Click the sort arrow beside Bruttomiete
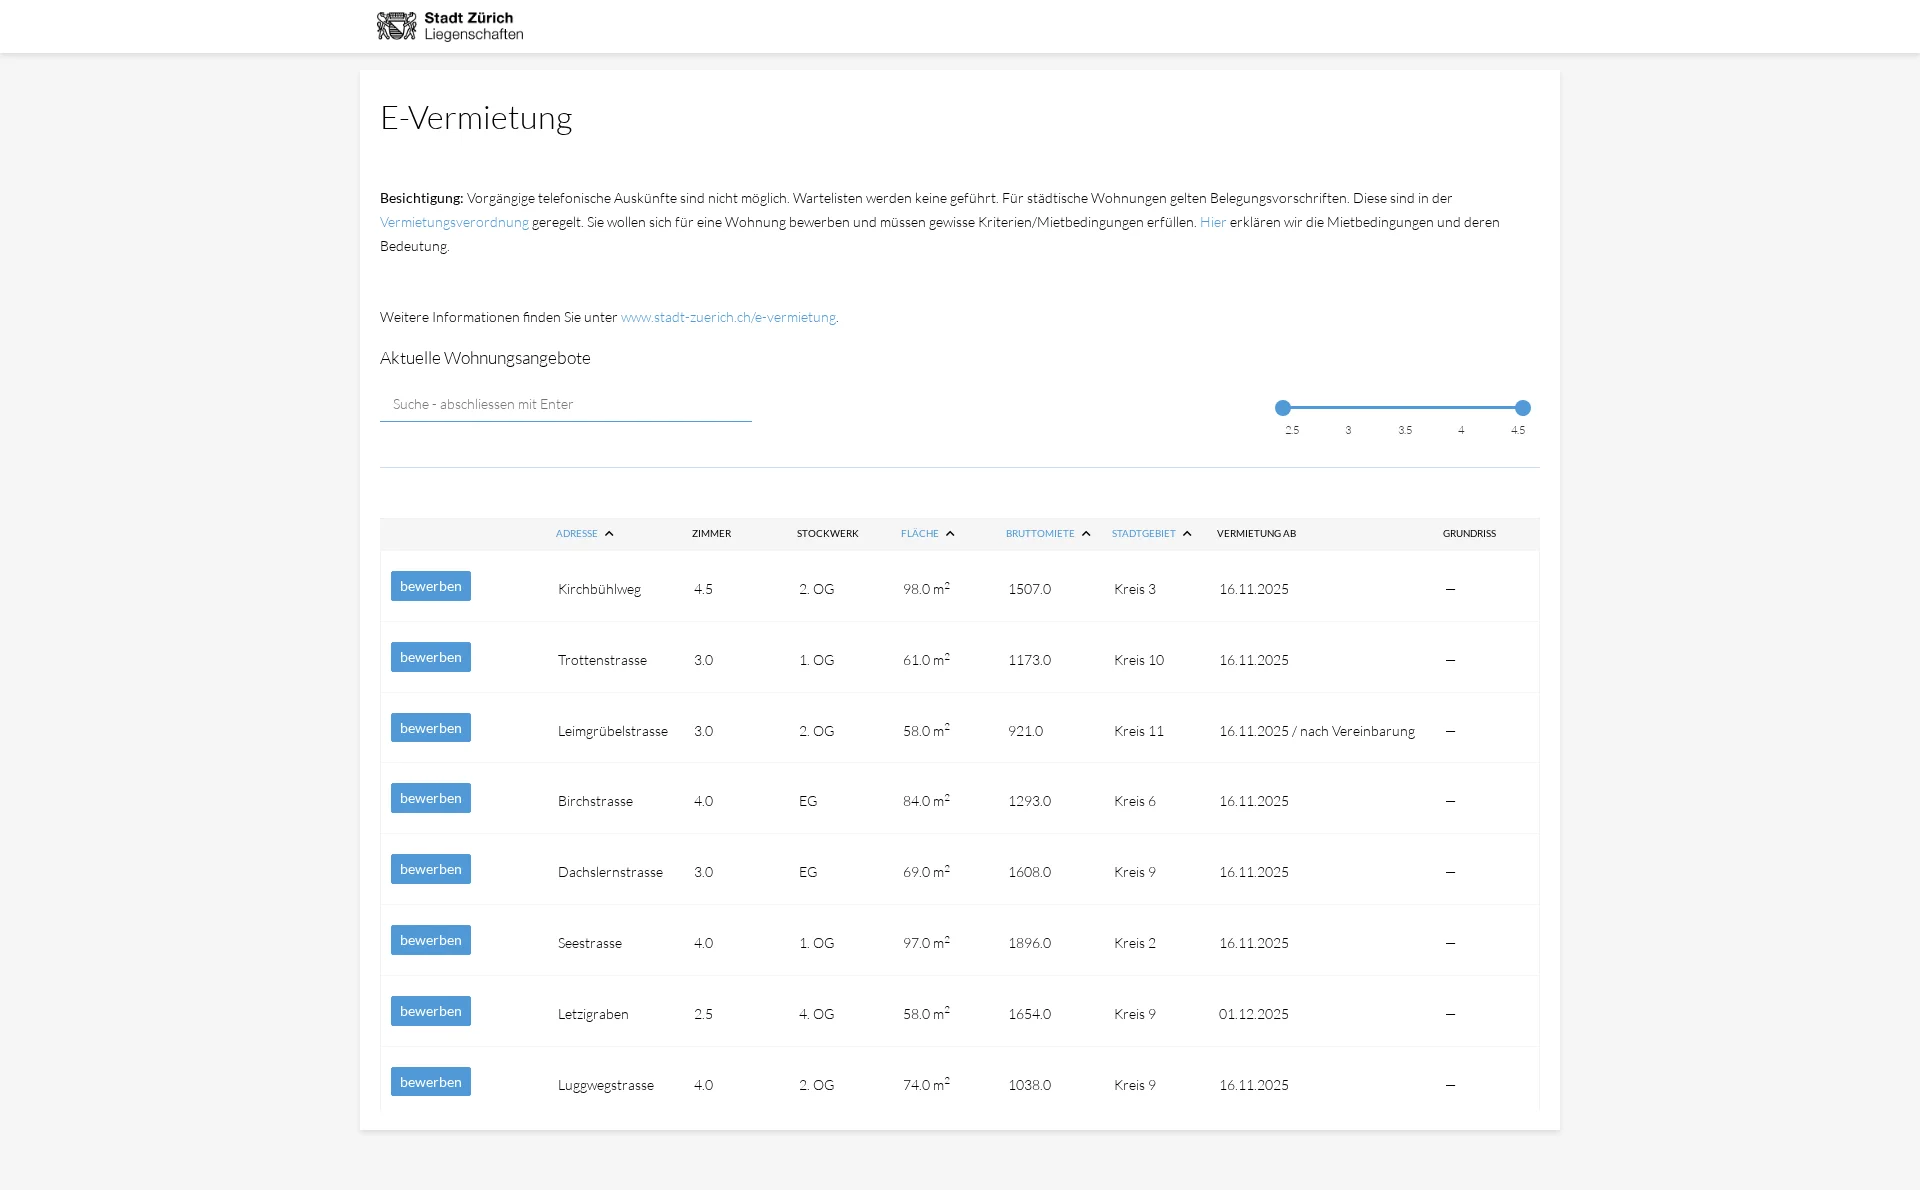 (1086, 534)
